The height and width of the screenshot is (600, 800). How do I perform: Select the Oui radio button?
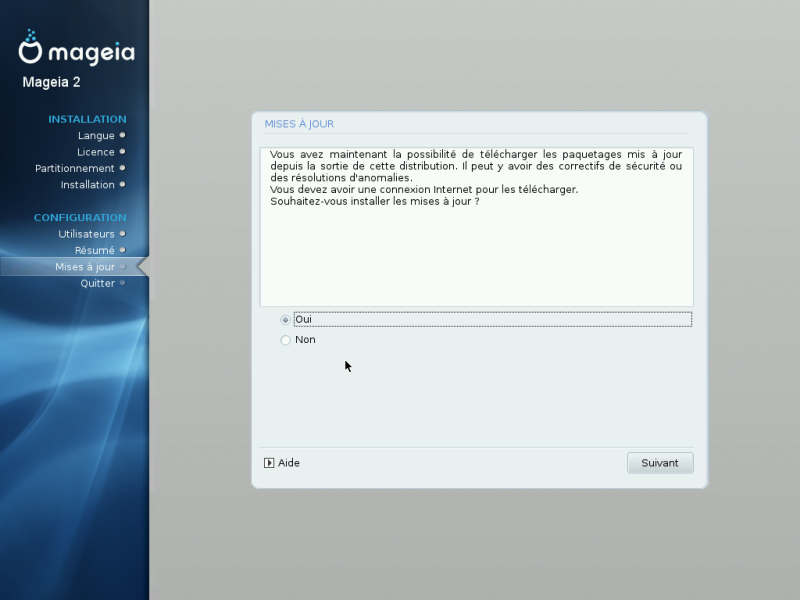(x=285, y=320)
